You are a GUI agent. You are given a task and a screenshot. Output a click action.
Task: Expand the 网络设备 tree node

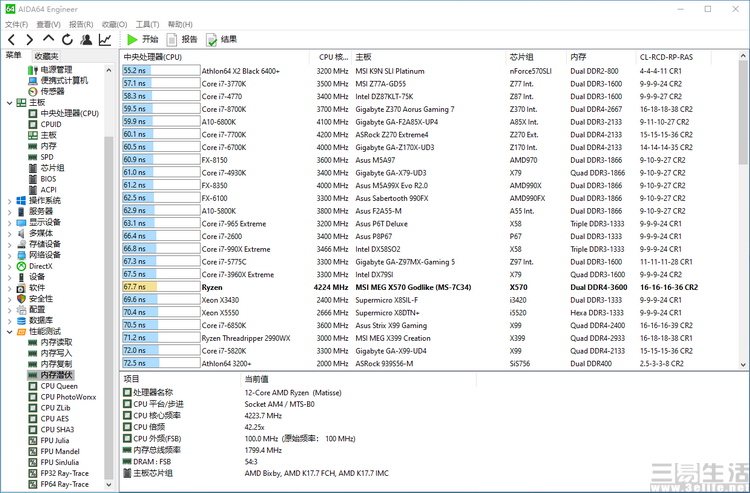click(10, 255)
